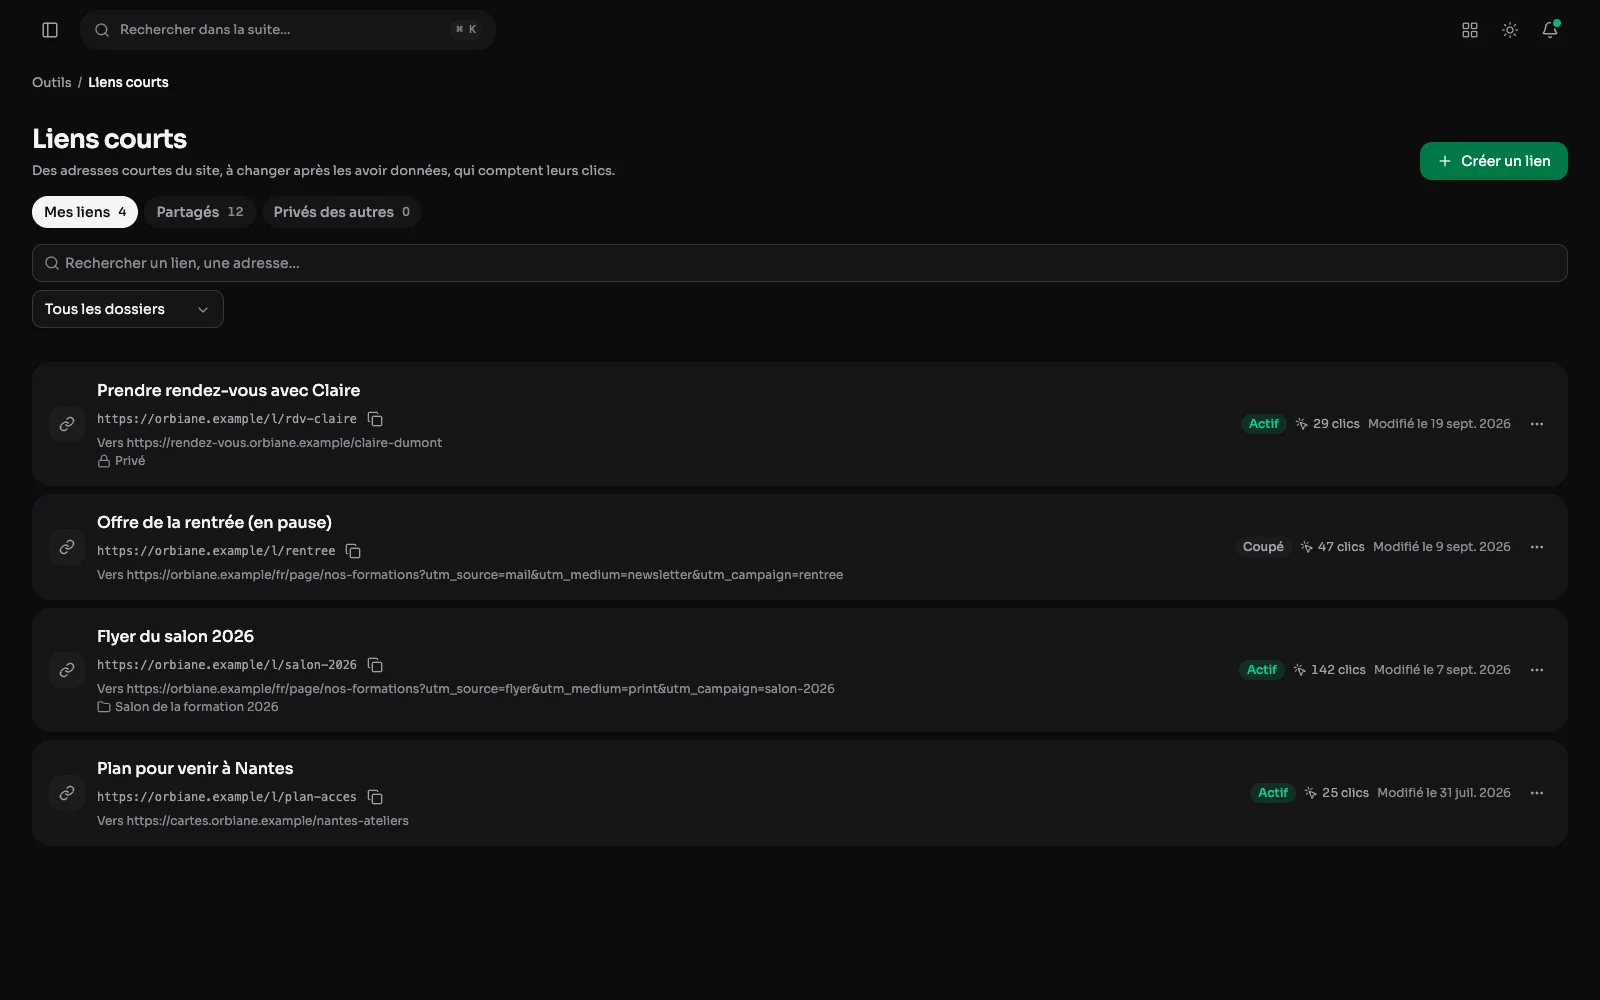Open the Flyer du salon 2026 title
The image size is (1600, 1000).
[175, 636]
